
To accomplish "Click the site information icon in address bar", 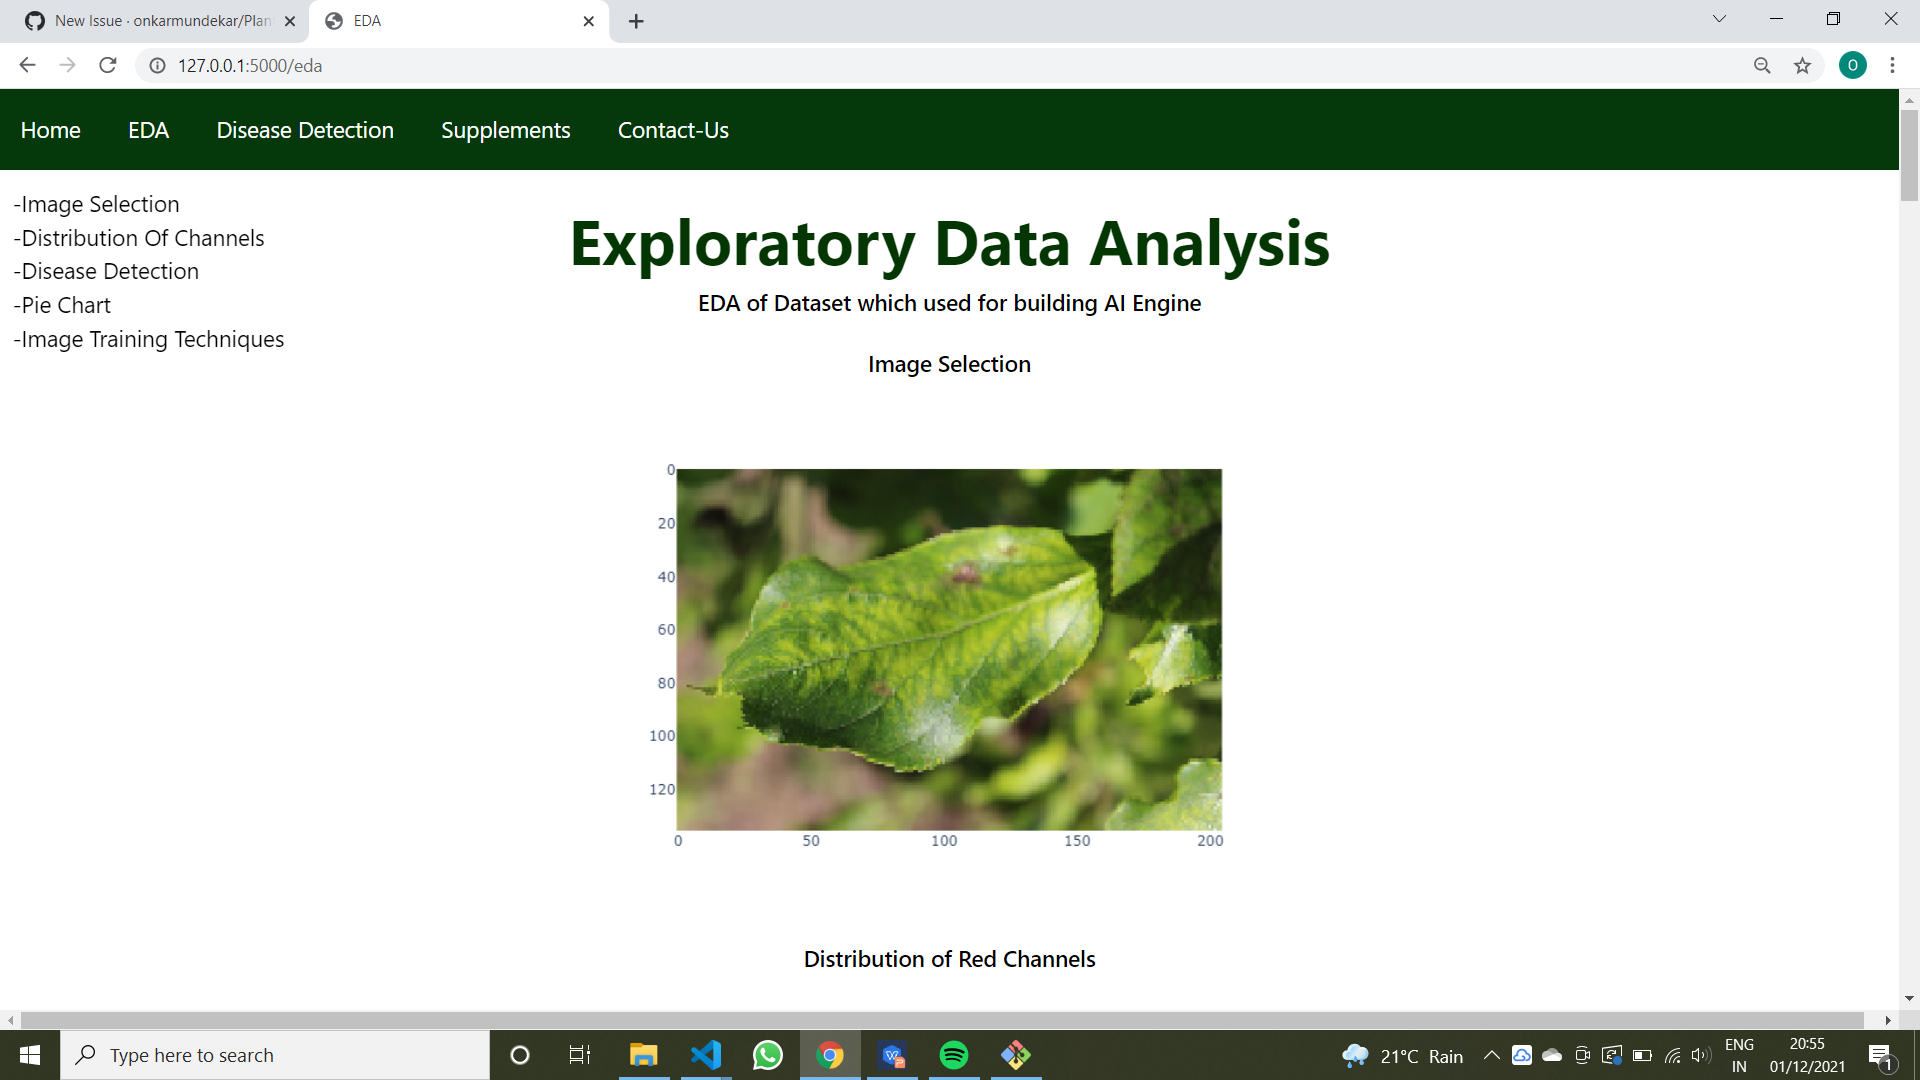I will (x=156, y=65).
